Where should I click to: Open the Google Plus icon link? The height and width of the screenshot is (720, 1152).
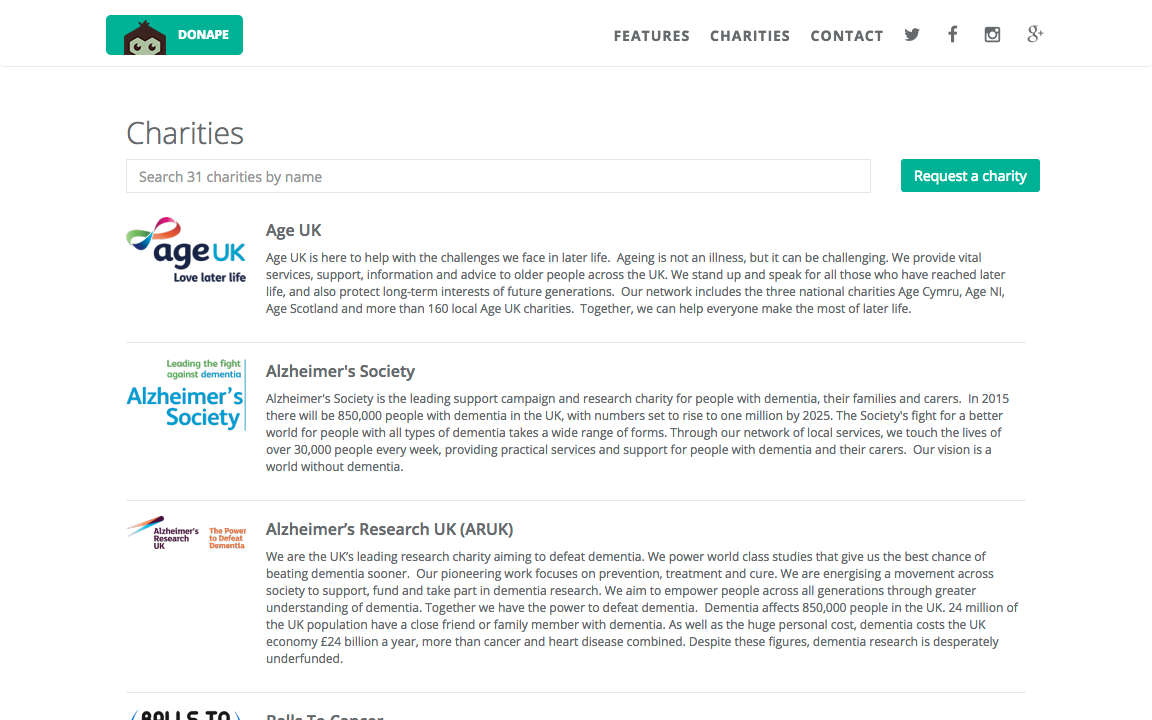tap(1035, 34)
